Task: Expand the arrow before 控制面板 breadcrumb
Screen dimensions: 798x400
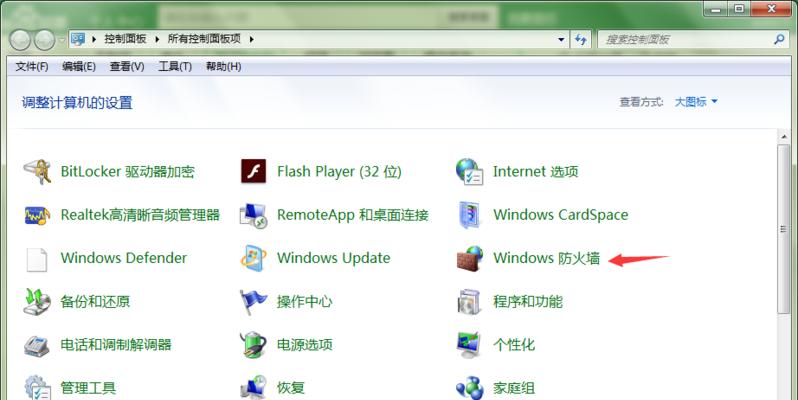Action: (x=94, y=39)
